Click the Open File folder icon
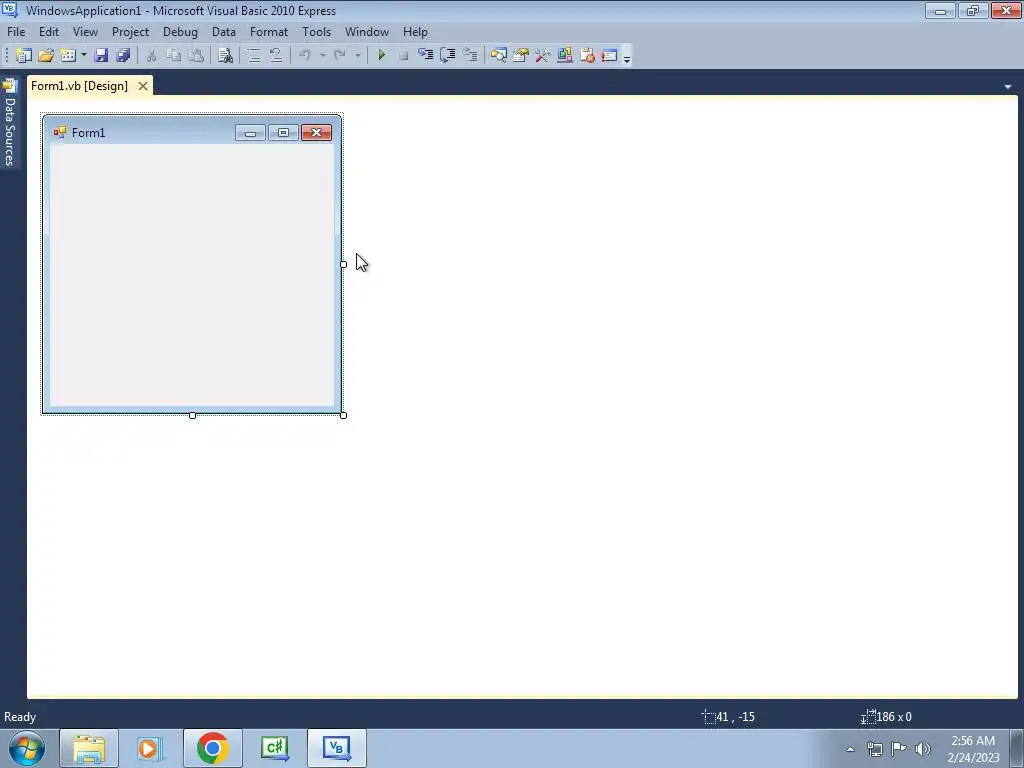 click(x=46, y=56)
